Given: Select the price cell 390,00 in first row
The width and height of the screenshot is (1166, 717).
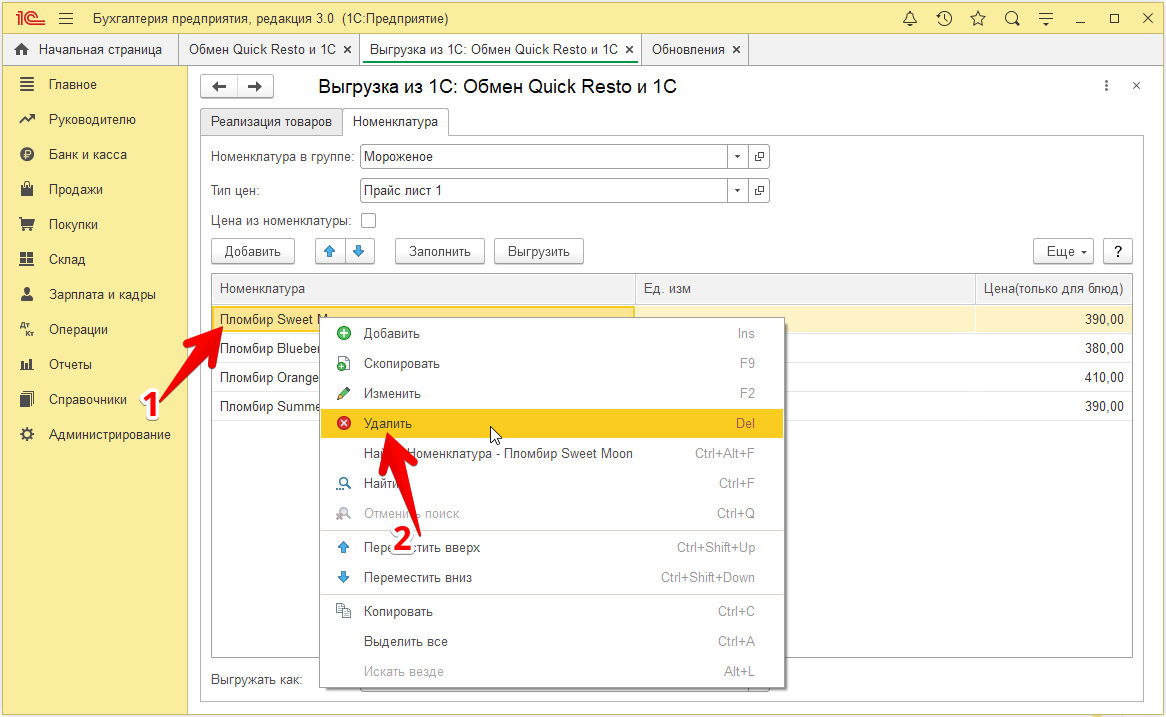Looking at the screenshot, I should coord(1054,319).
